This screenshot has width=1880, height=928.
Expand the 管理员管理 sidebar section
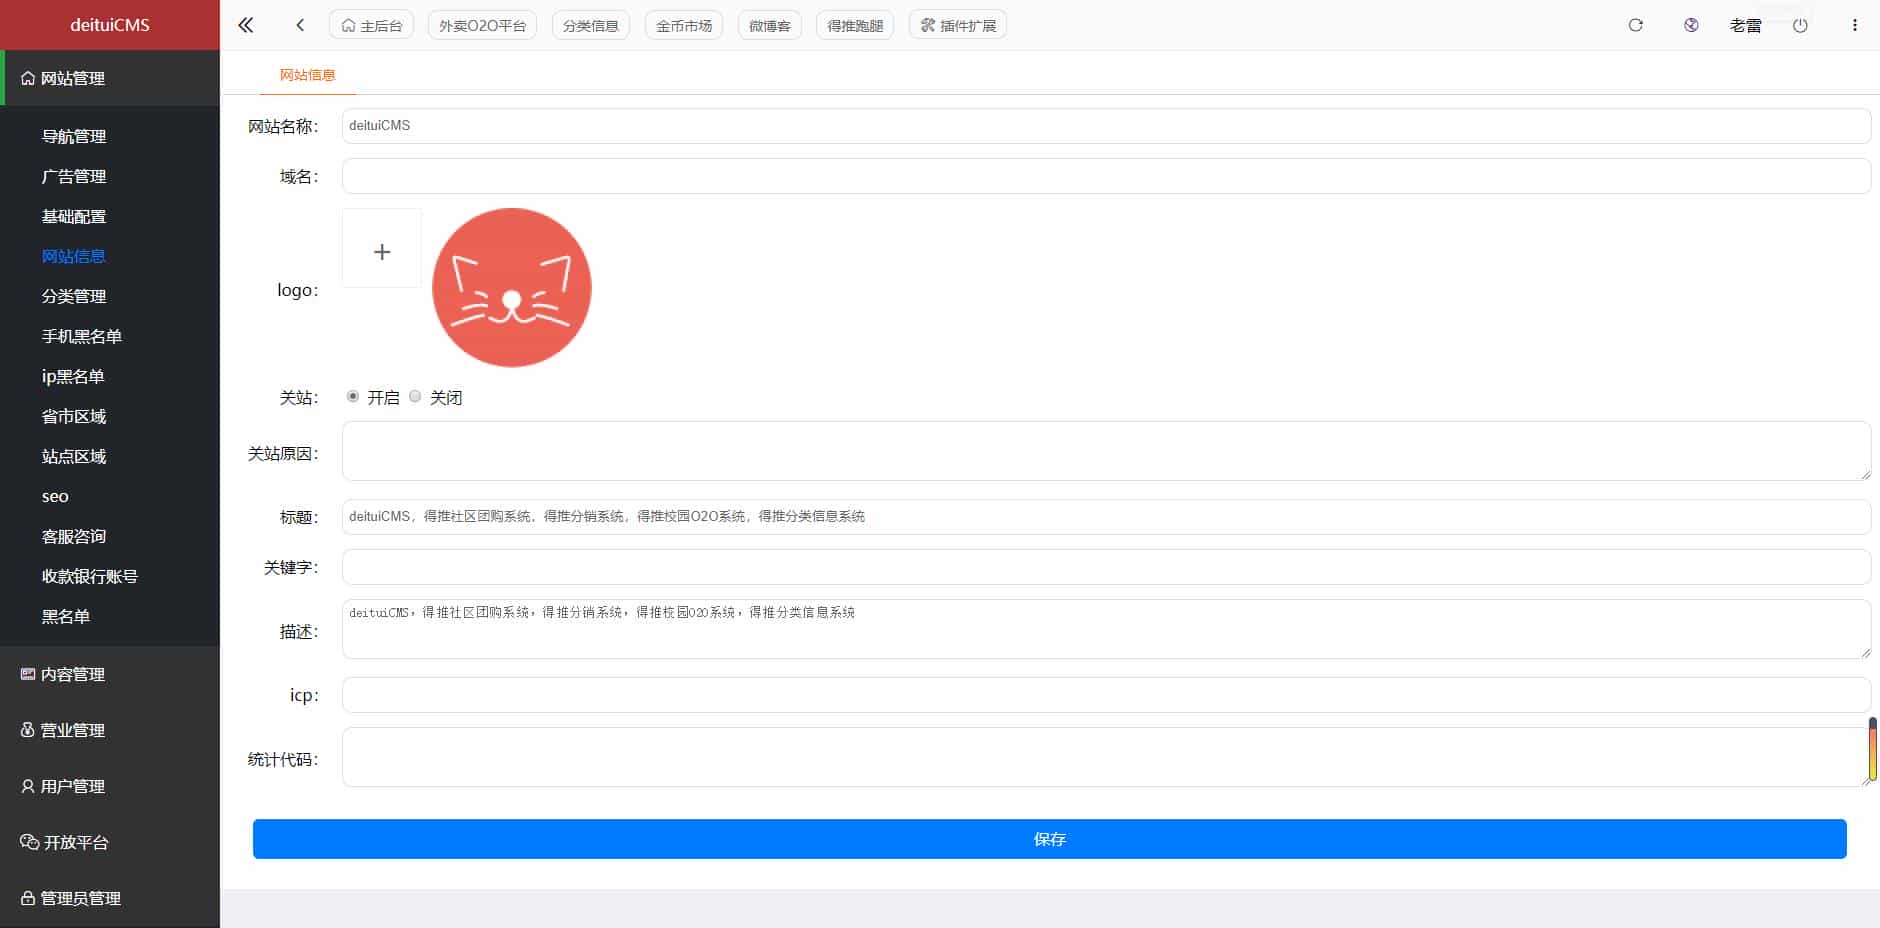tap(110, 898)
